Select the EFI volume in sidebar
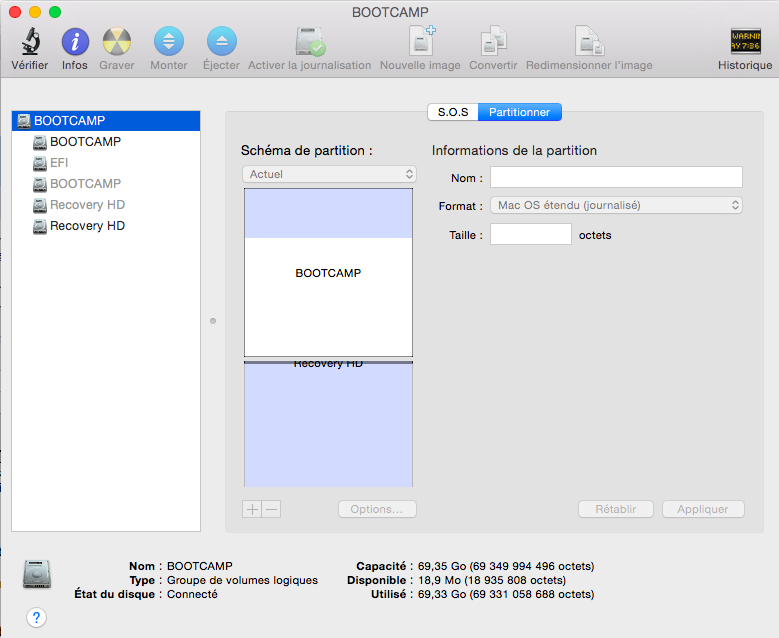 tap(106, 163)
